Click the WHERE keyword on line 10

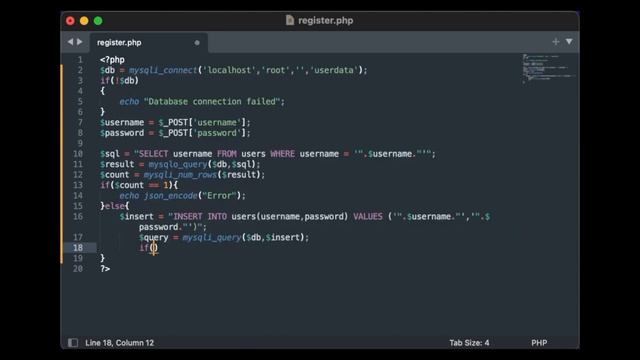pyautogui.click(x=283, y=154)
